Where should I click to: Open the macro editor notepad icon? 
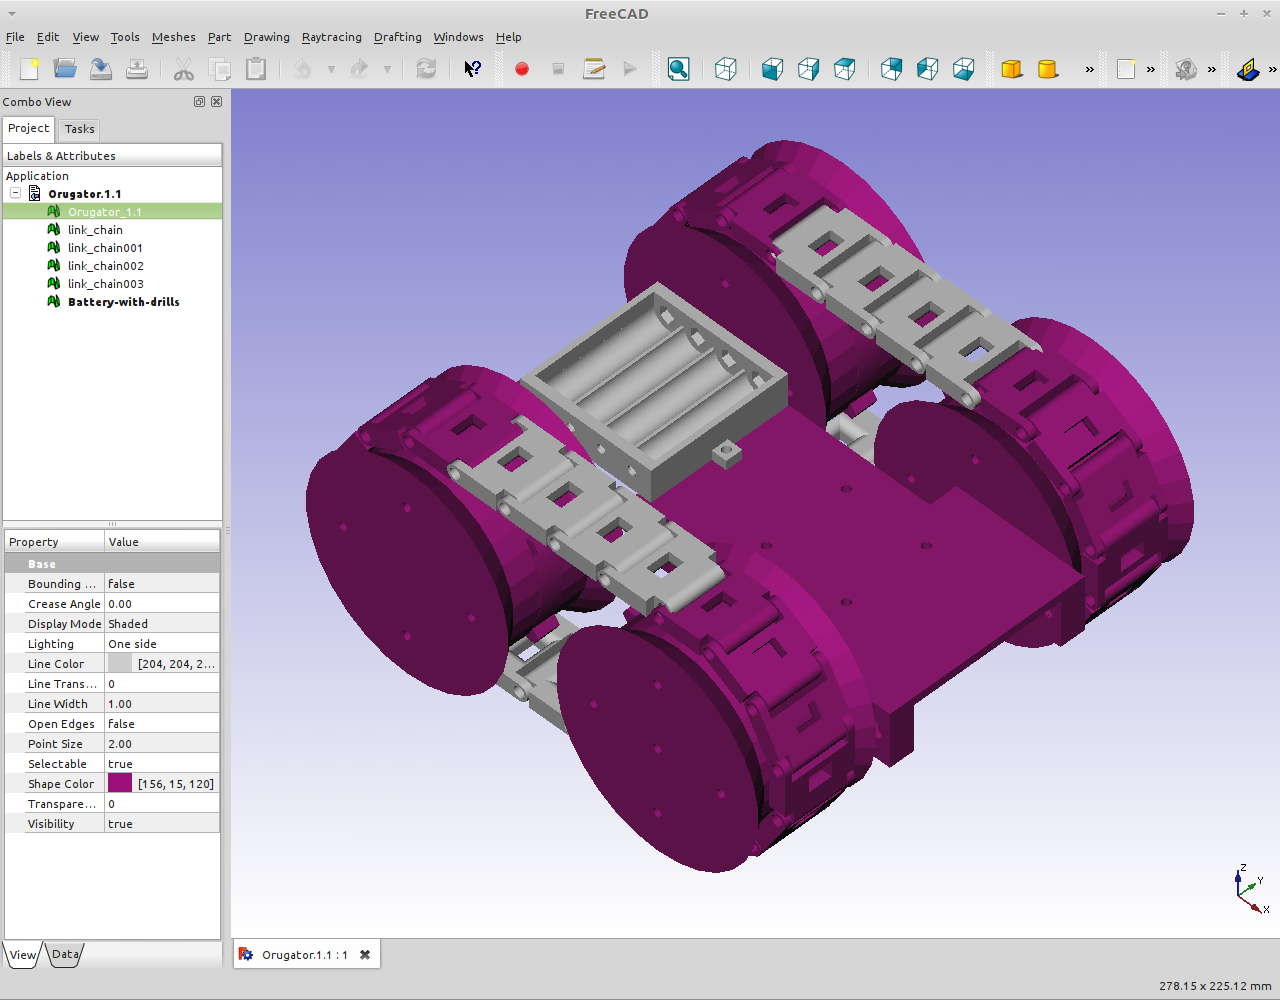(594, 69)
